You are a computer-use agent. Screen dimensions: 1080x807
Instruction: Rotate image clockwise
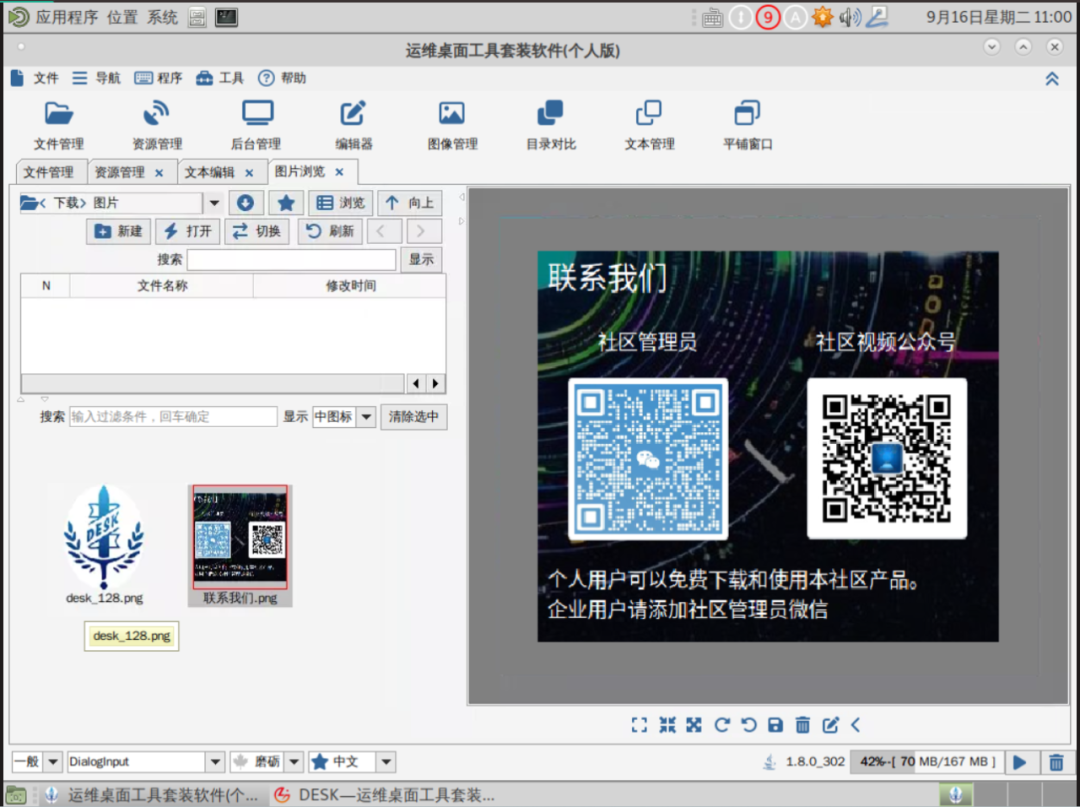click(721, 725)
